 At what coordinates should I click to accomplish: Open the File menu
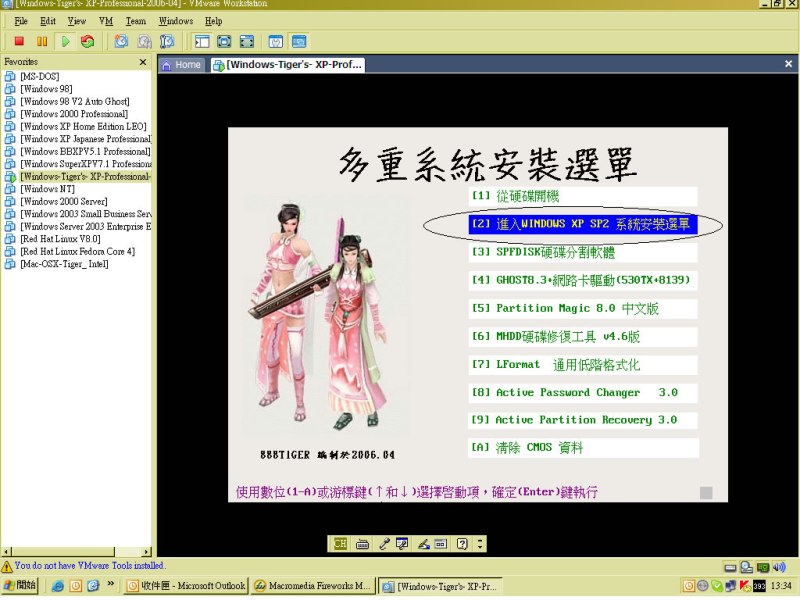tap(21, 21)
